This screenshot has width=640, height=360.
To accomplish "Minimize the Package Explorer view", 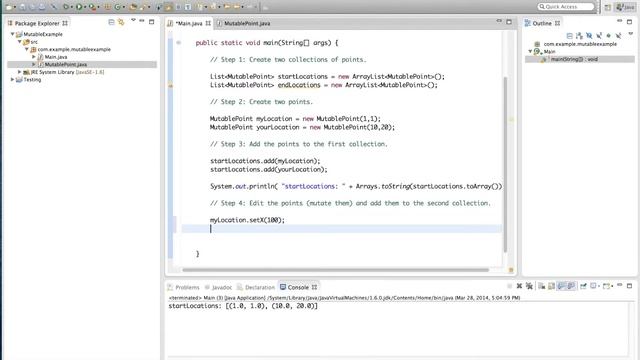I will [x=142, y=20].
